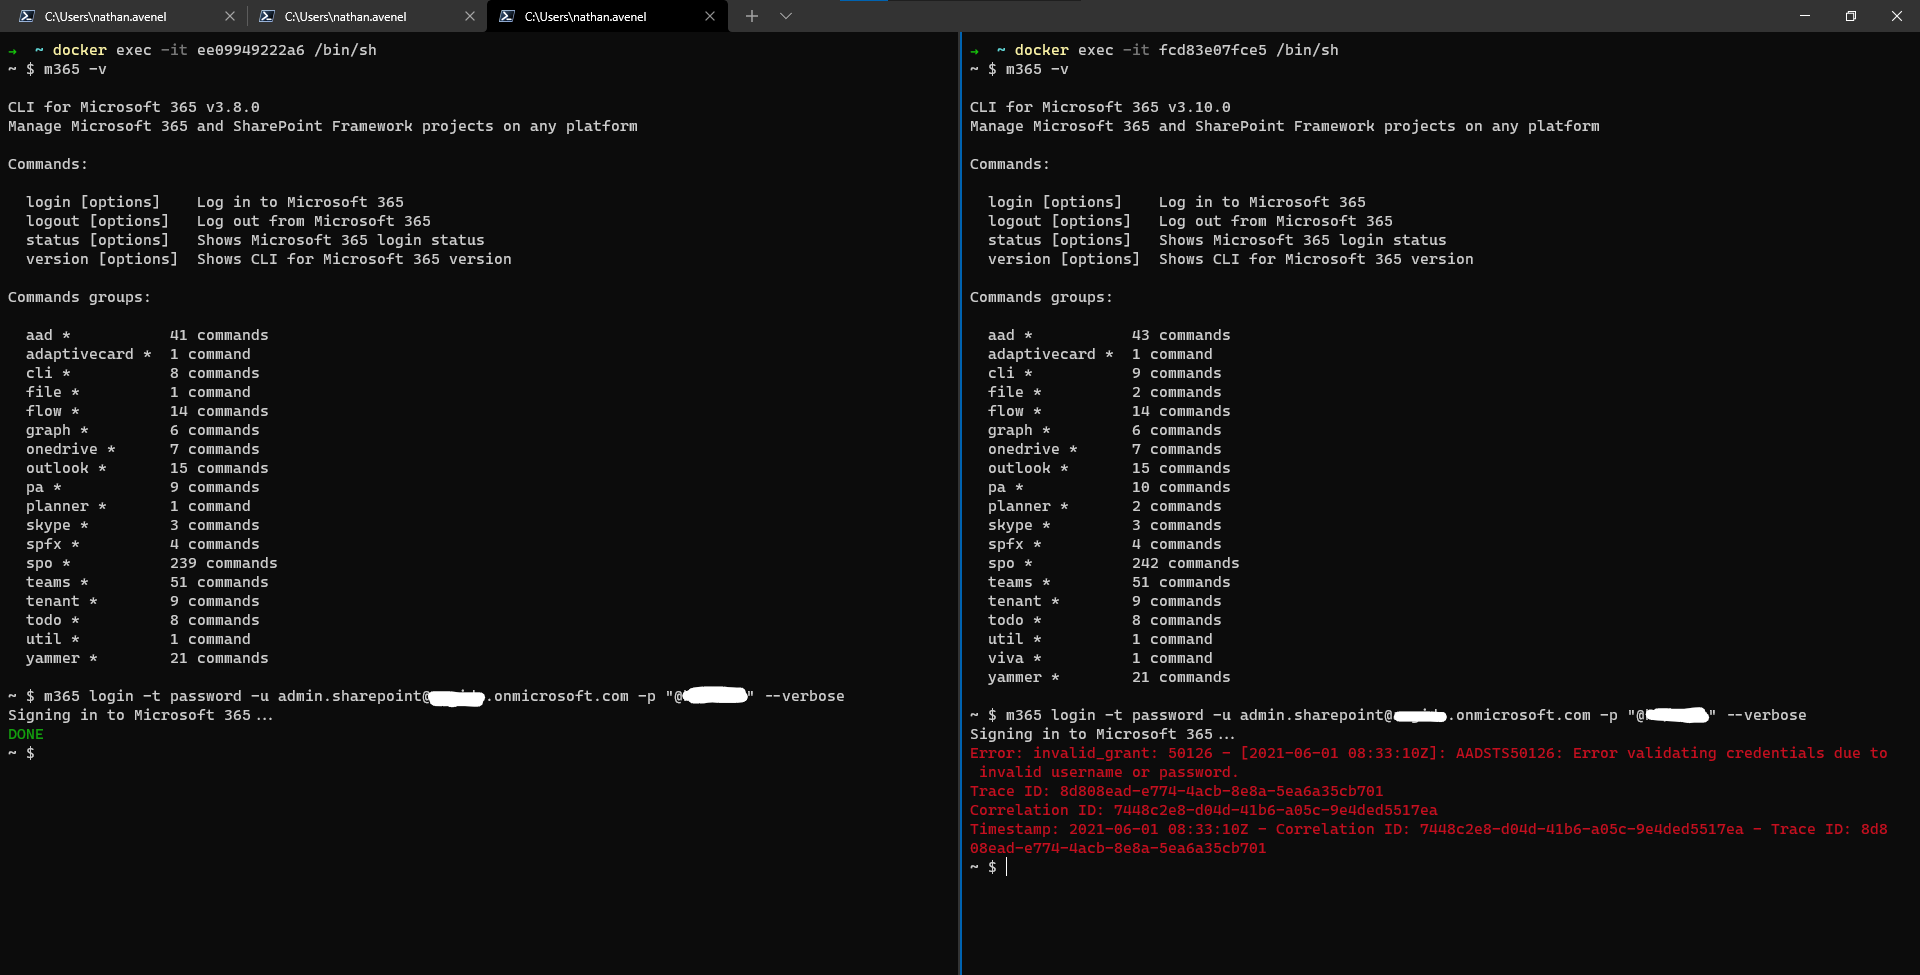
Task: Open a new terminal tab with the plus icon
Action: coord(751,16)
